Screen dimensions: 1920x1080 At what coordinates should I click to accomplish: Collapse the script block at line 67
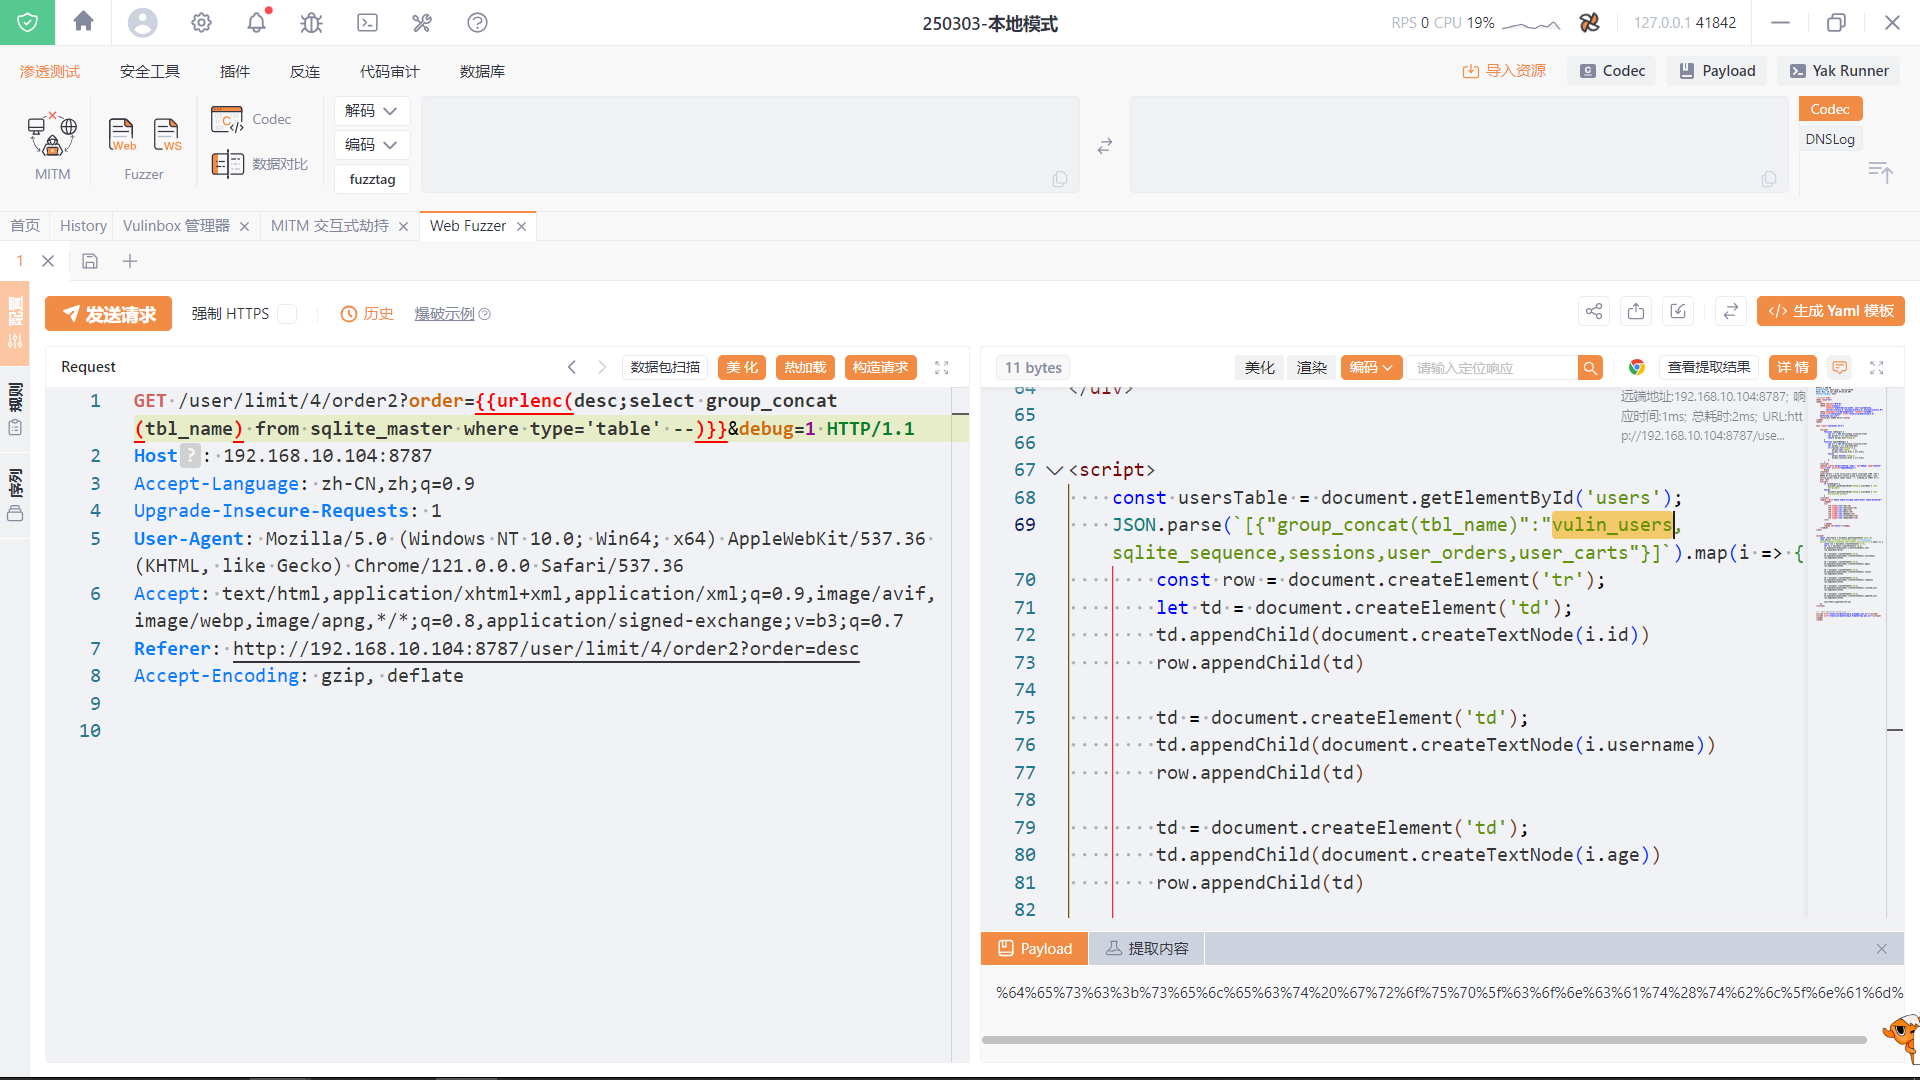(1054, 470)
